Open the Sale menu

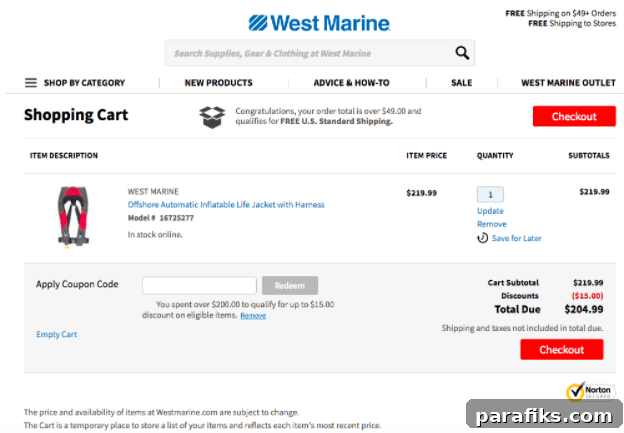(462, 83)
